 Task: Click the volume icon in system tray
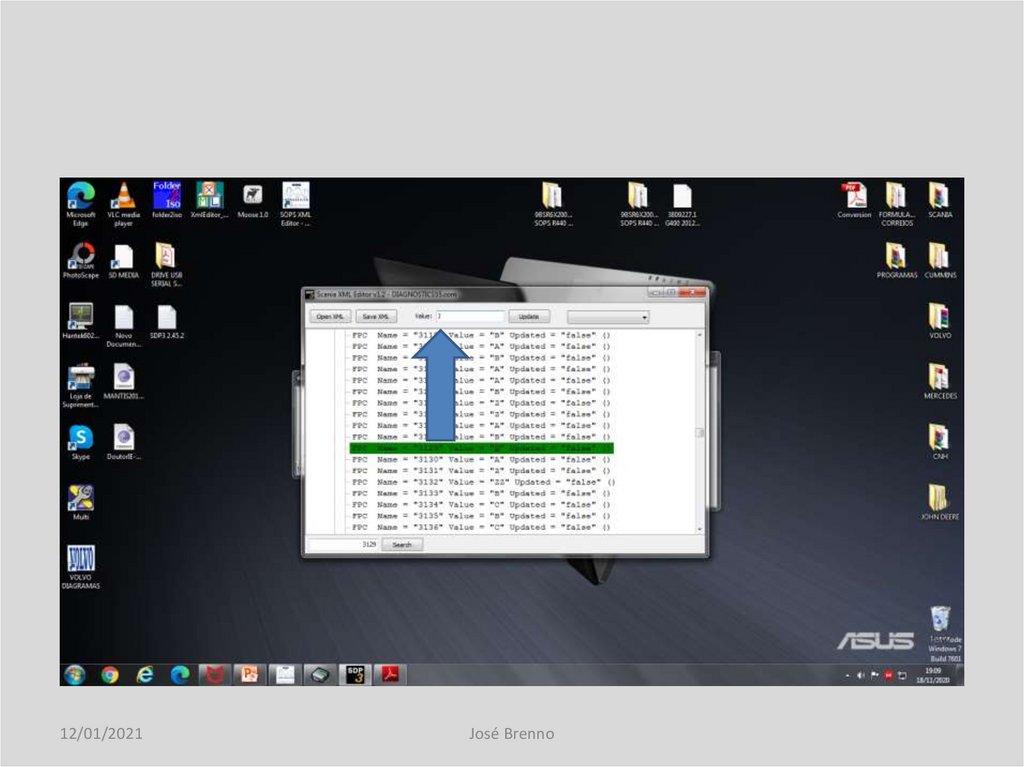[x=861, y=675]
